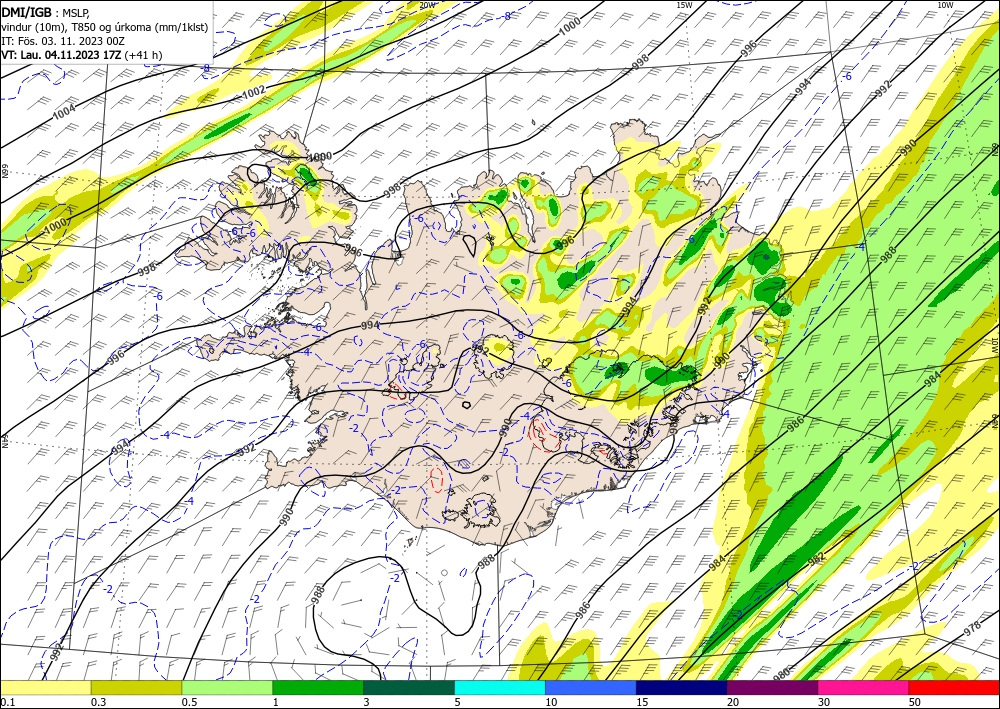1000x709 pixels.
Task: Click the olive 0.3–0.5 mm legend swatch
Action: pyautogui.click(x=136, y=688)
